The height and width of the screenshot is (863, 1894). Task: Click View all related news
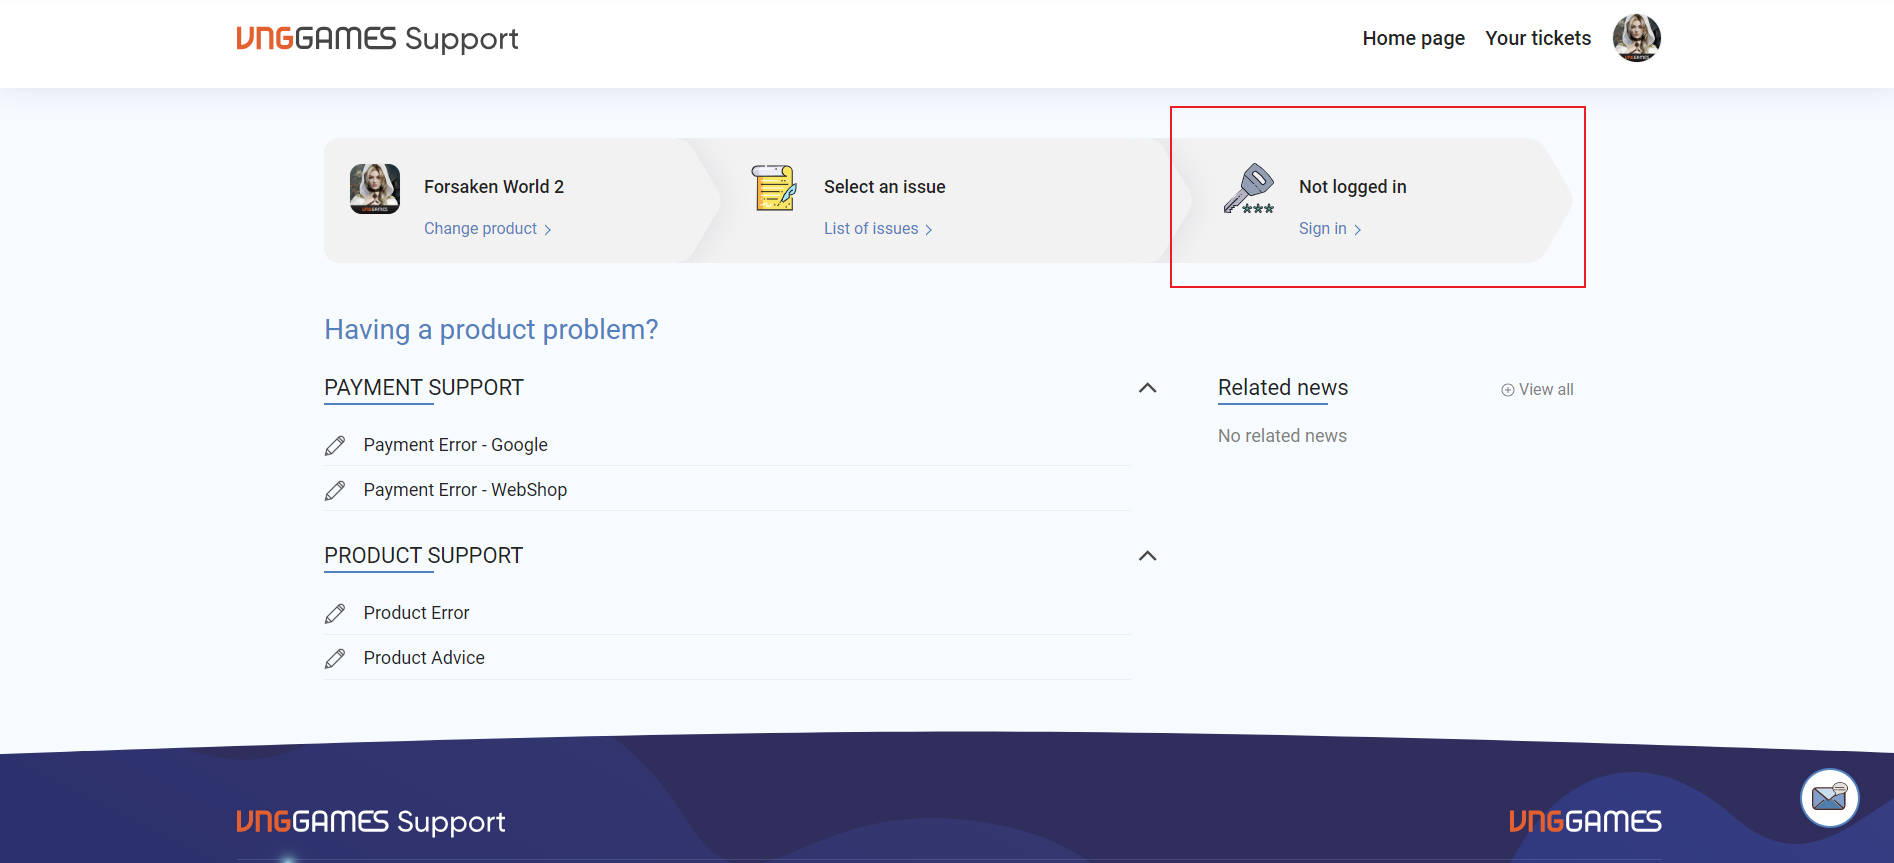[1546, 390]
